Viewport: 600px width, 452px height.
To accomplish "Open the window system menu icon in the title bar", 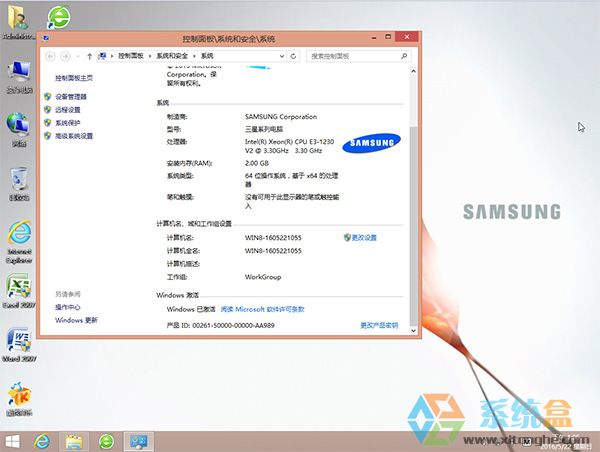I will (x=46, y=38).
